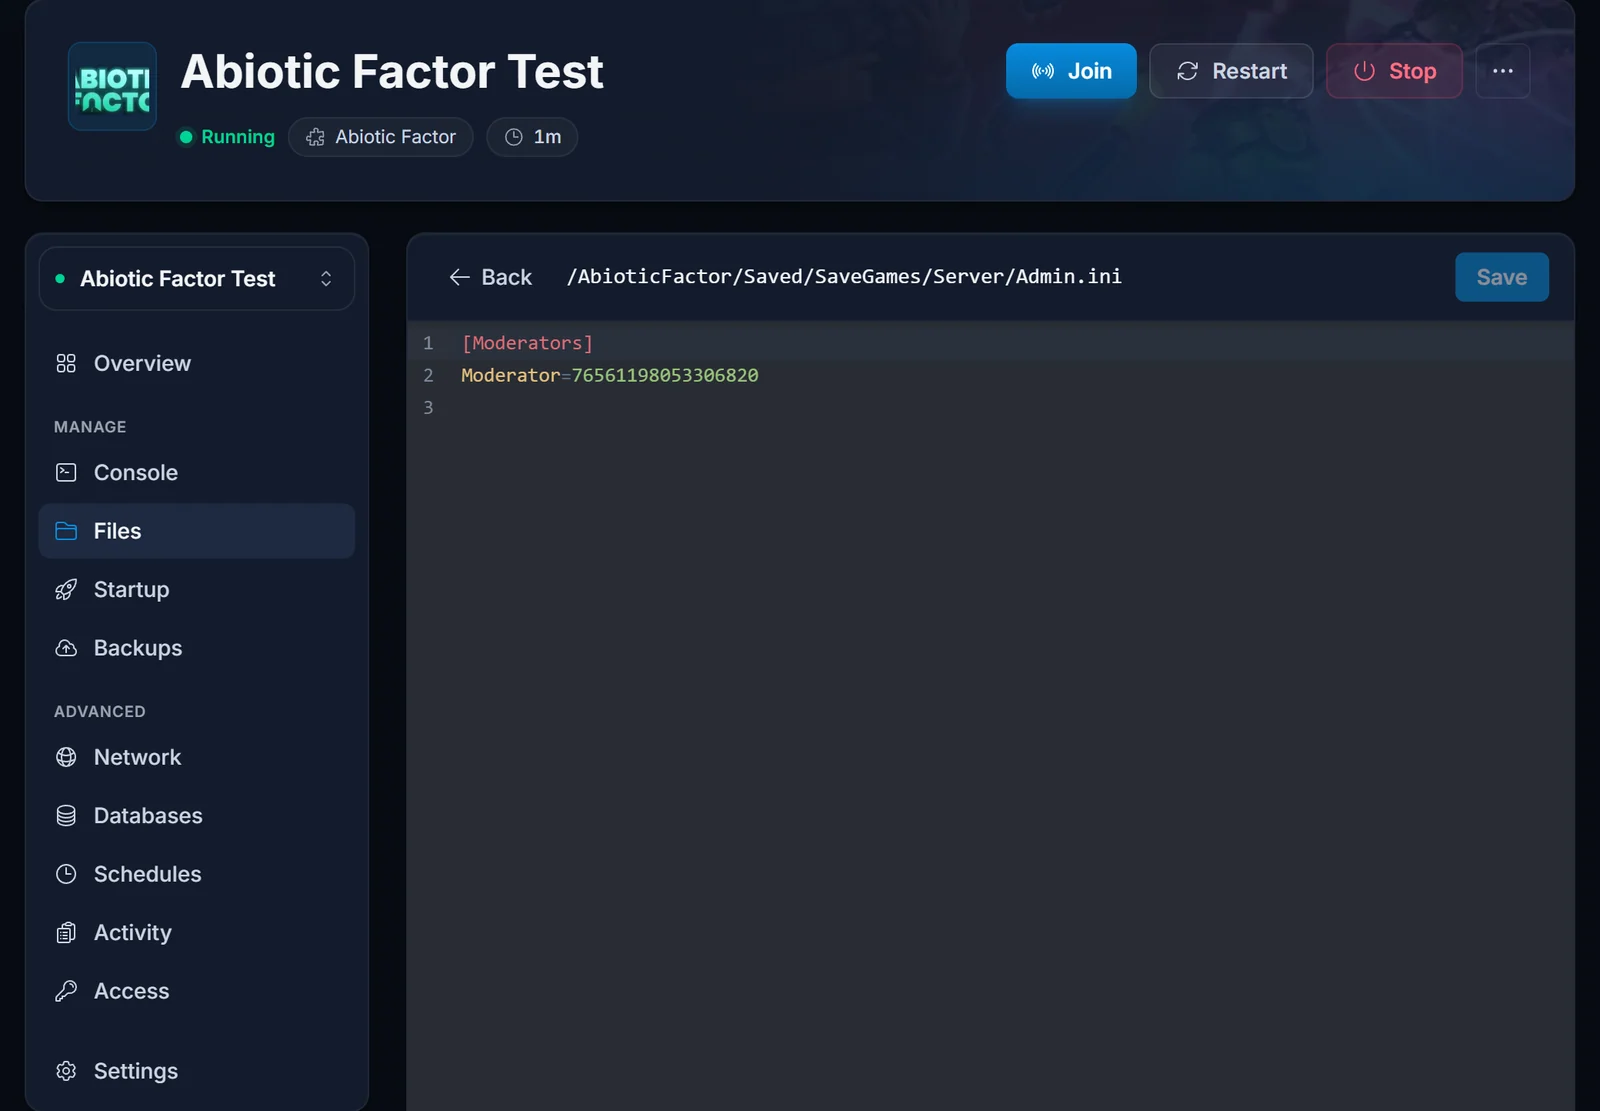This screenshot has width=1600, height=1111.
Task: Click the Backups cloud upload icon
Action: [x=66, y=648]
